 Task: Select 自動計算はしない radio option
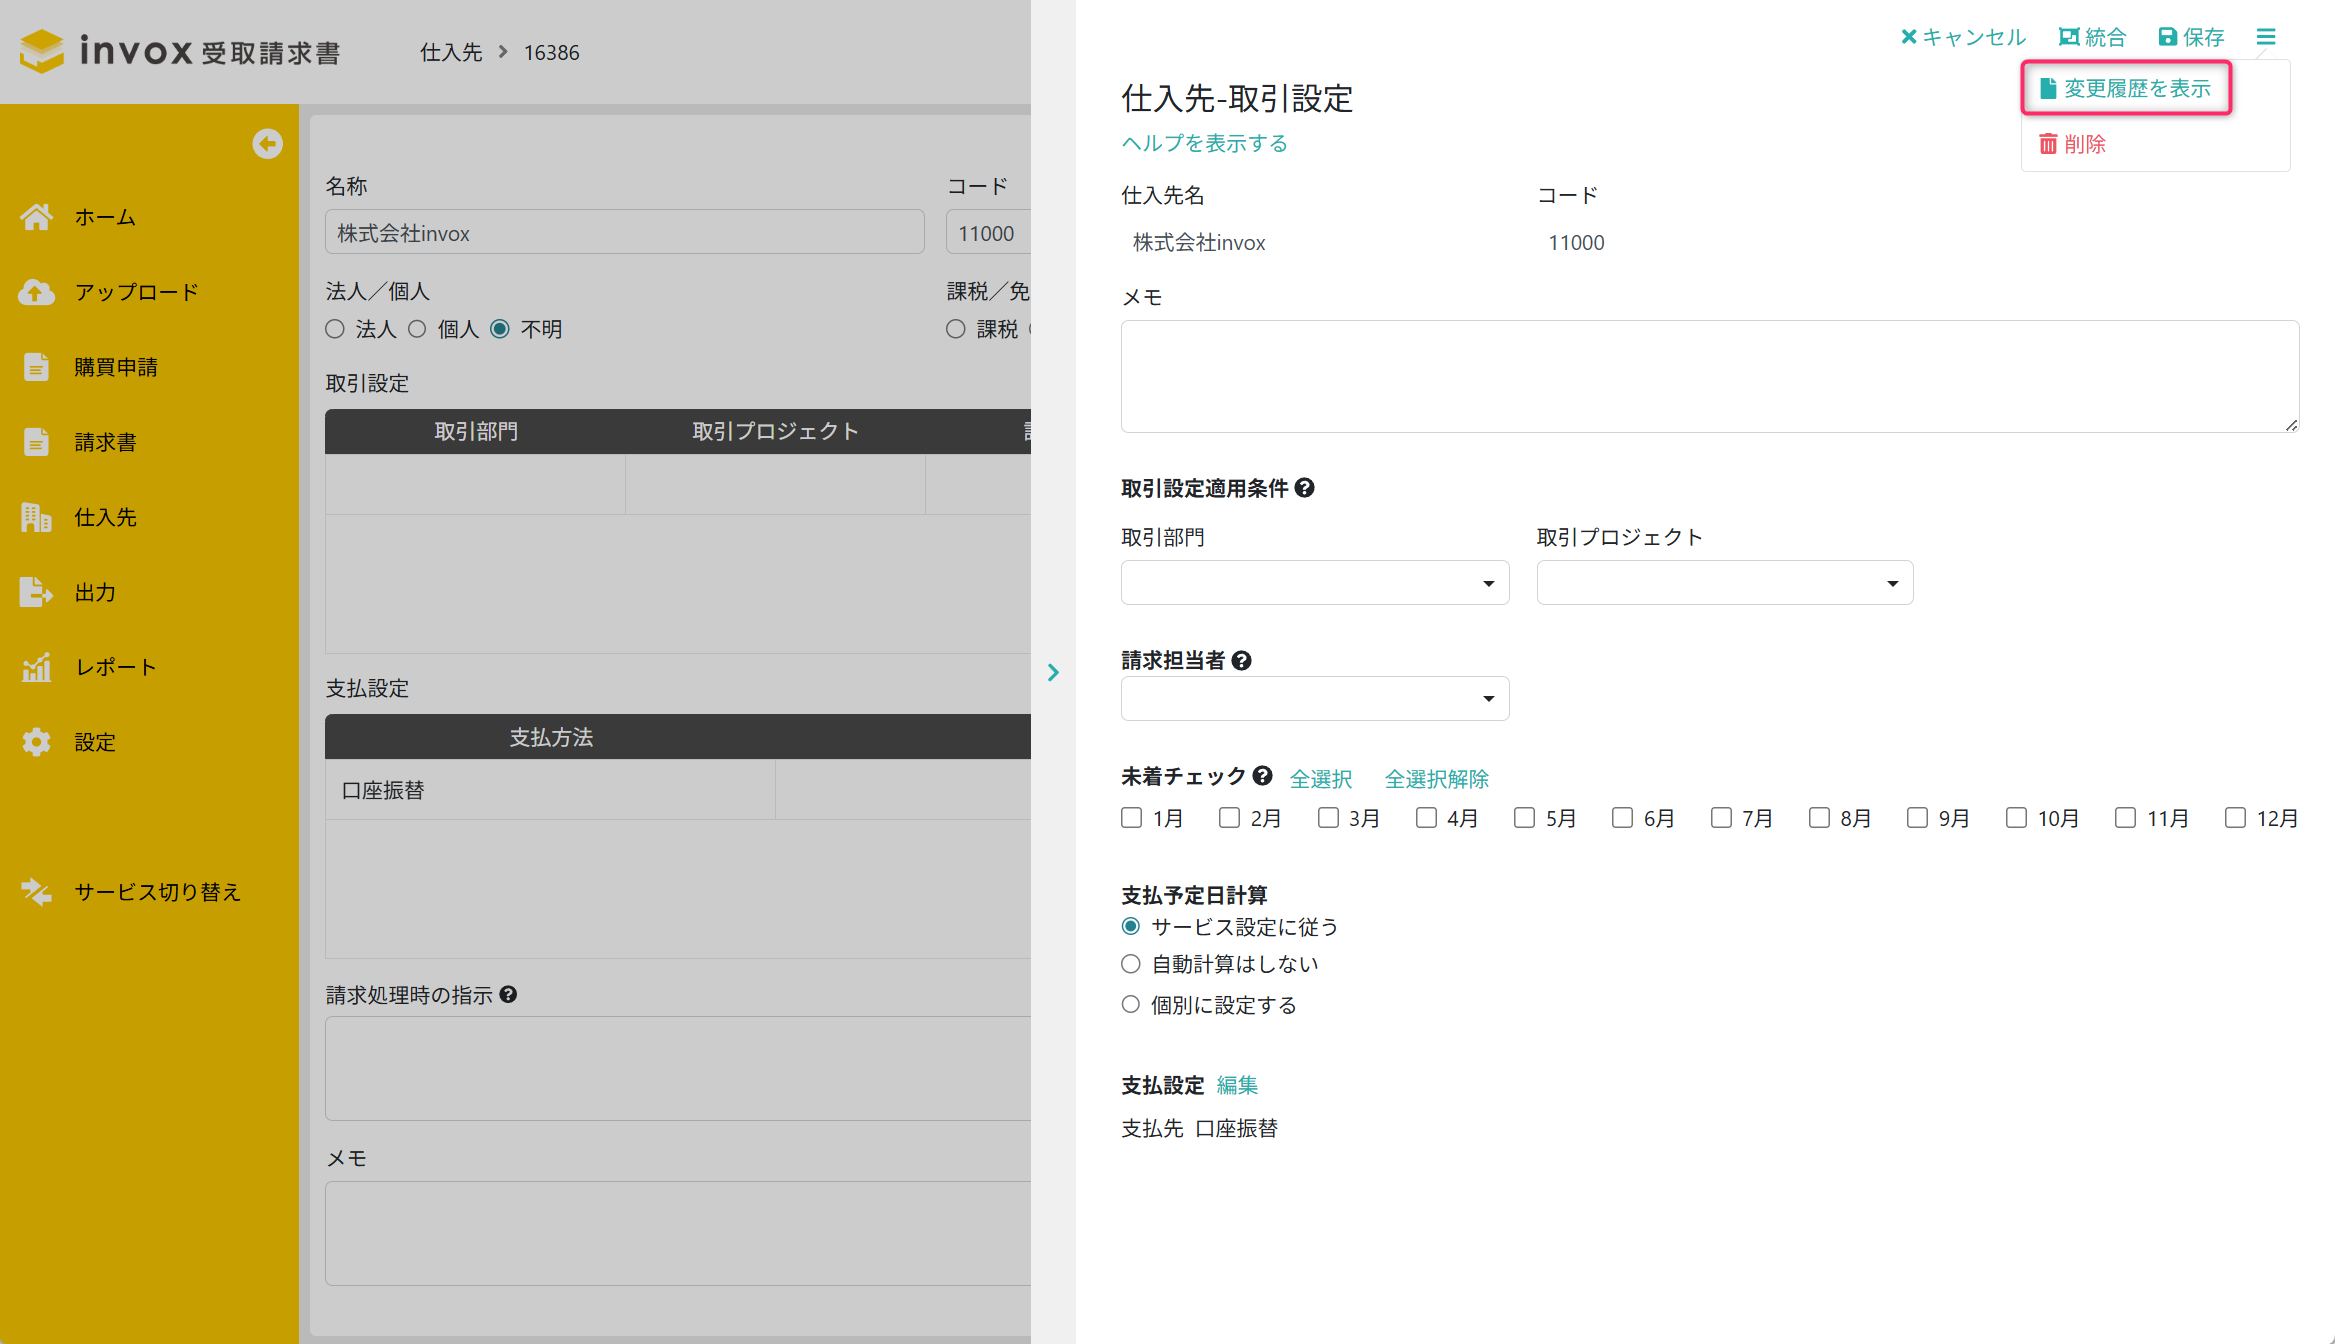[1131, 964]
